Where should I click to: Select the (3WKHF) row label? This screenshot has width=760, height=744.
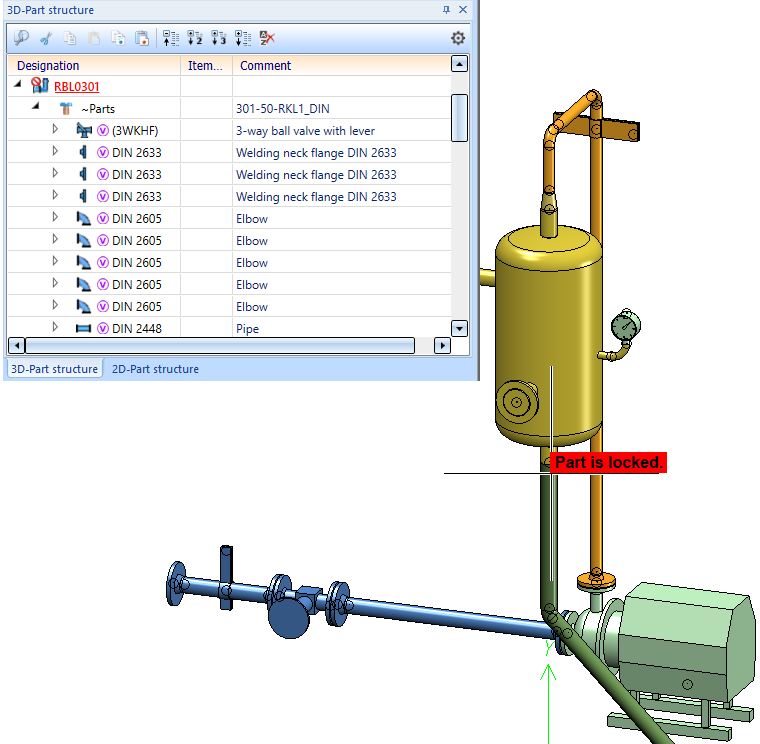click(x=135, y=131)
